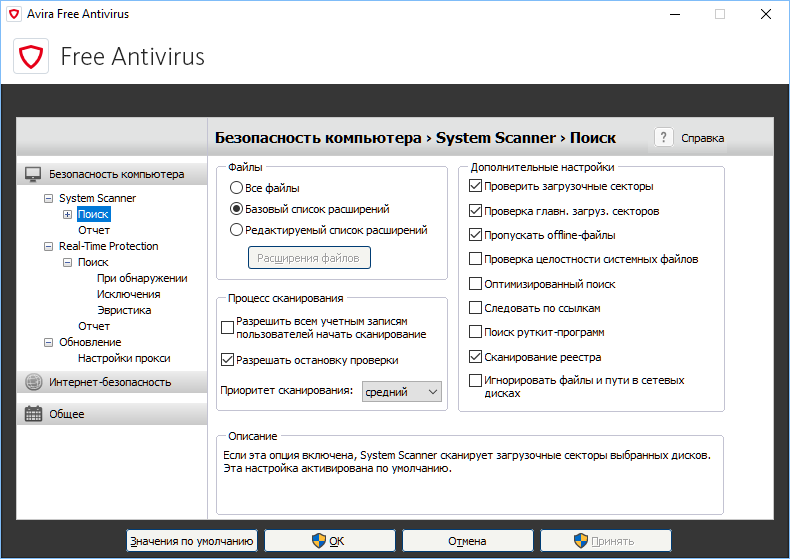Viewport: 790px width, 559px height.
Task: Minimize the Avira window
Action: click(675, 14)
